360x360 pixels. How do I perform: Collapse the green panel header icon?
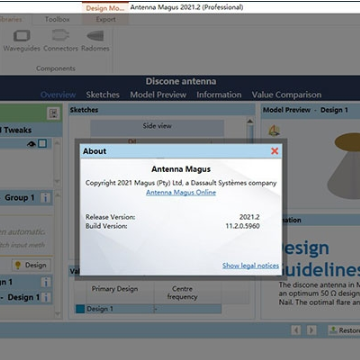coord(53,114)
